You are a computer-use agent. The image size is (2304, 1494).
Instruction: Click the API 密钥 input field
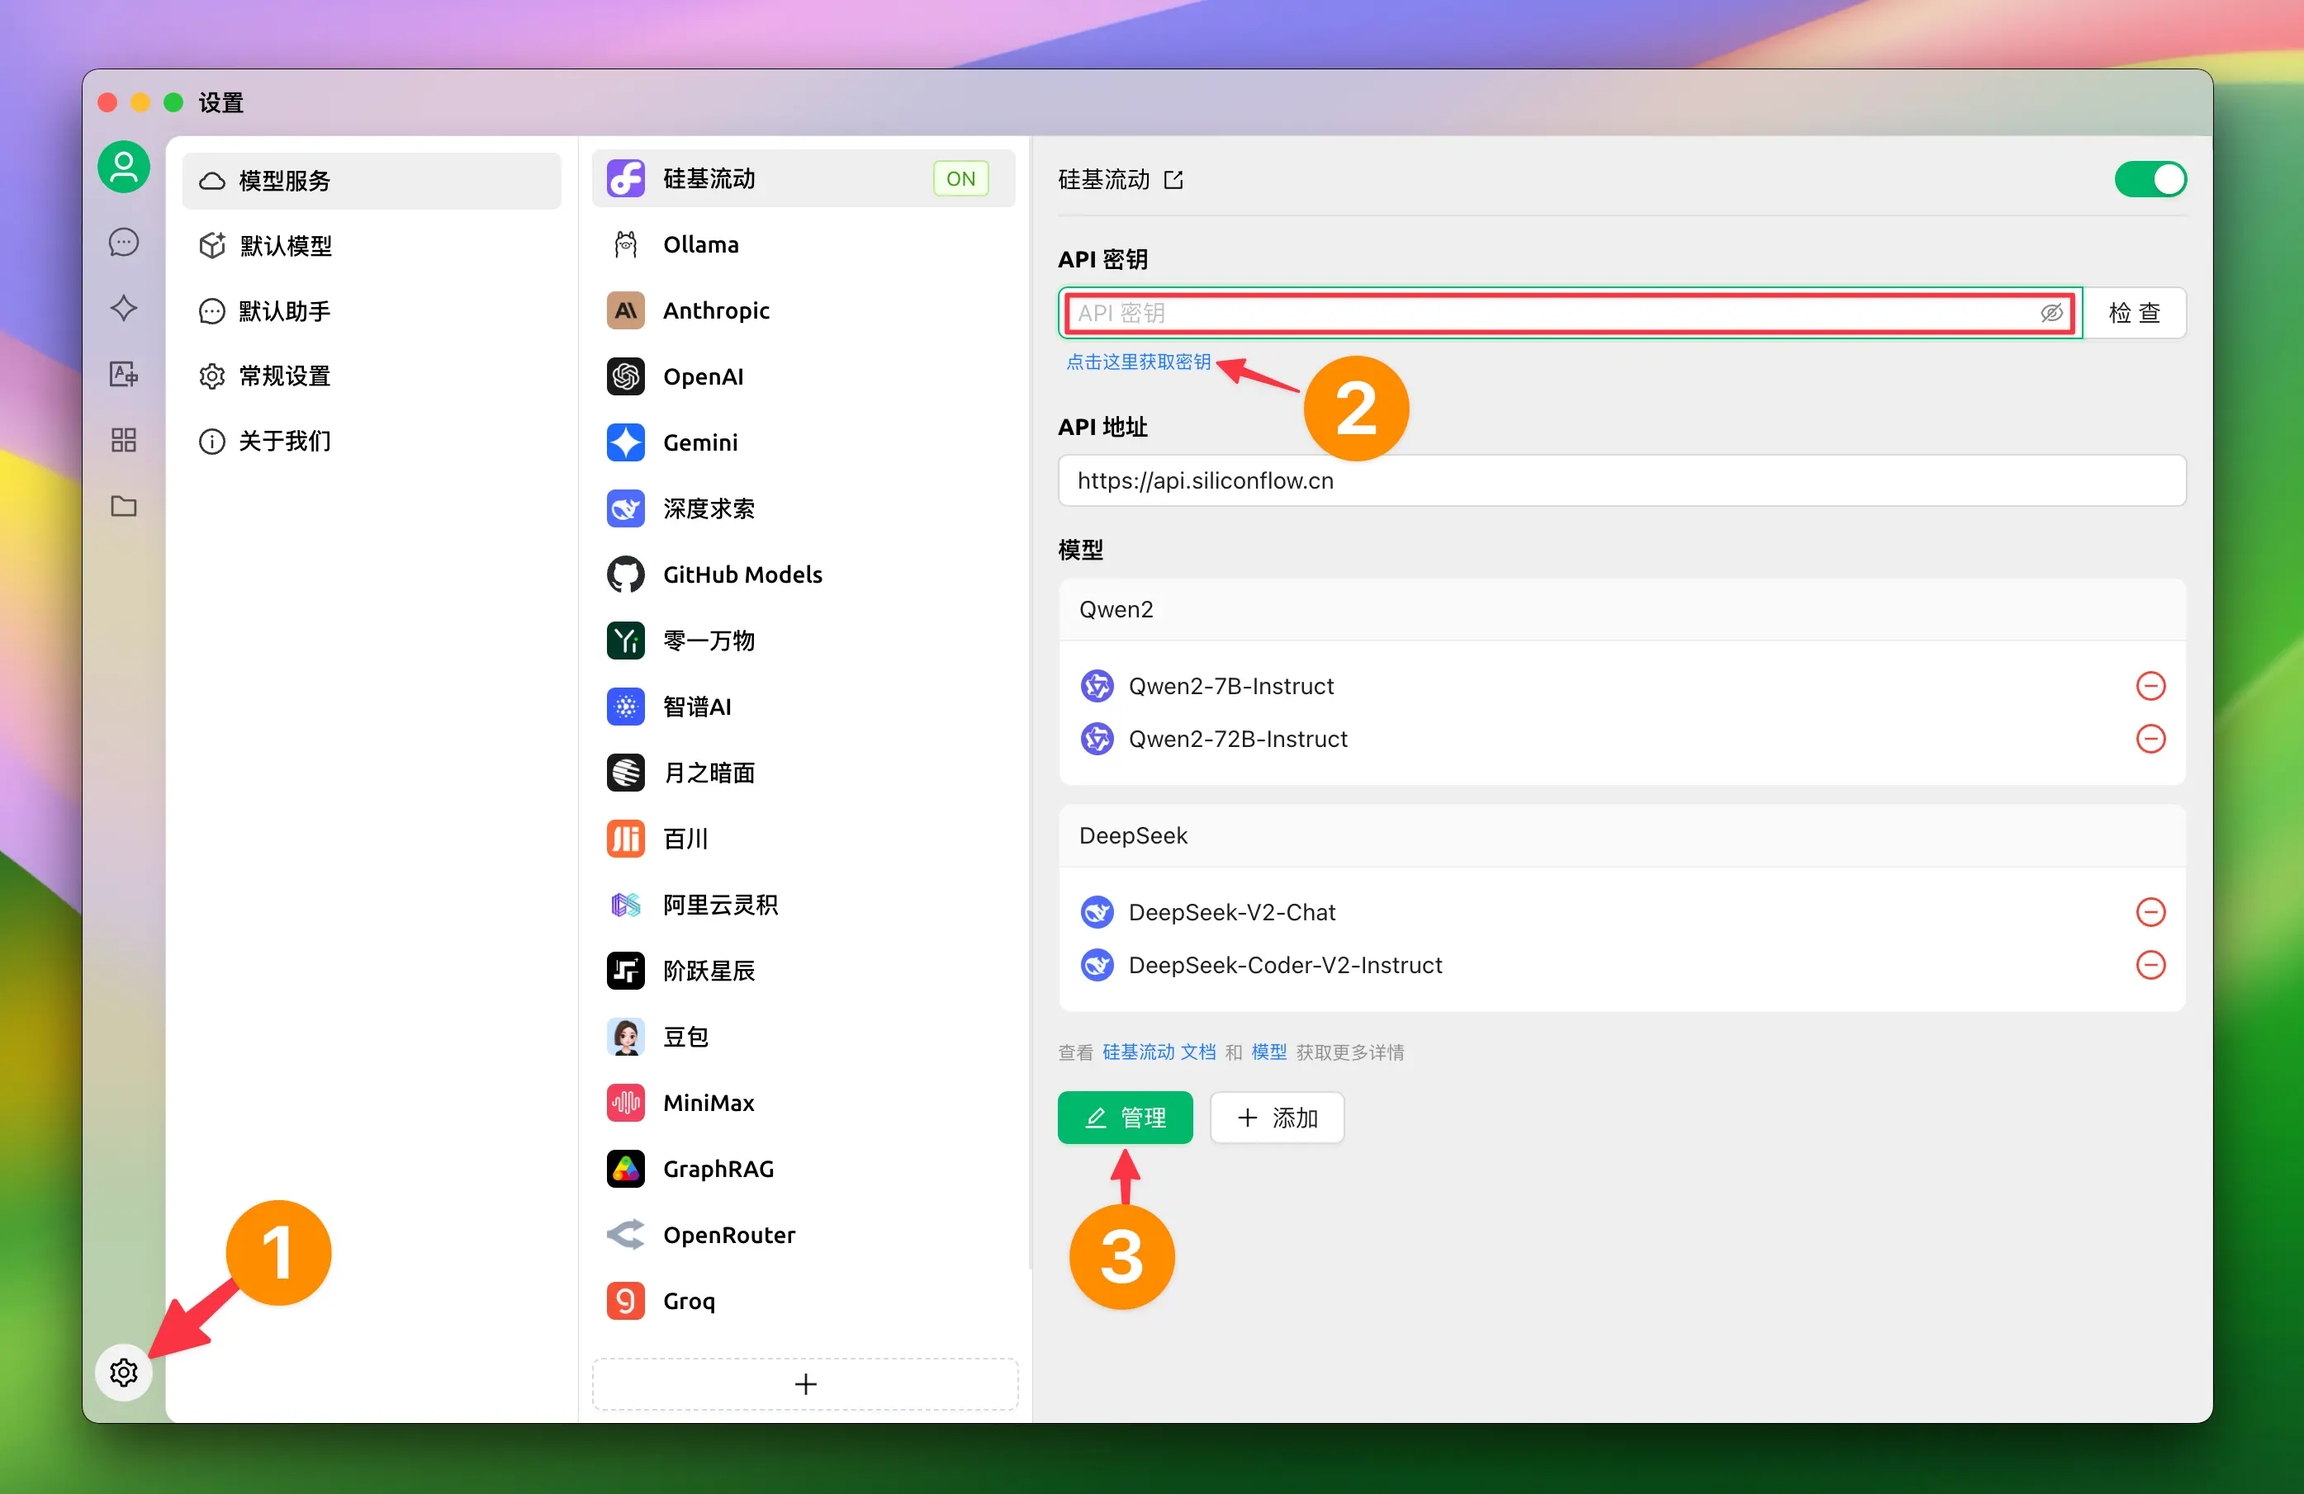[1550, 313]
